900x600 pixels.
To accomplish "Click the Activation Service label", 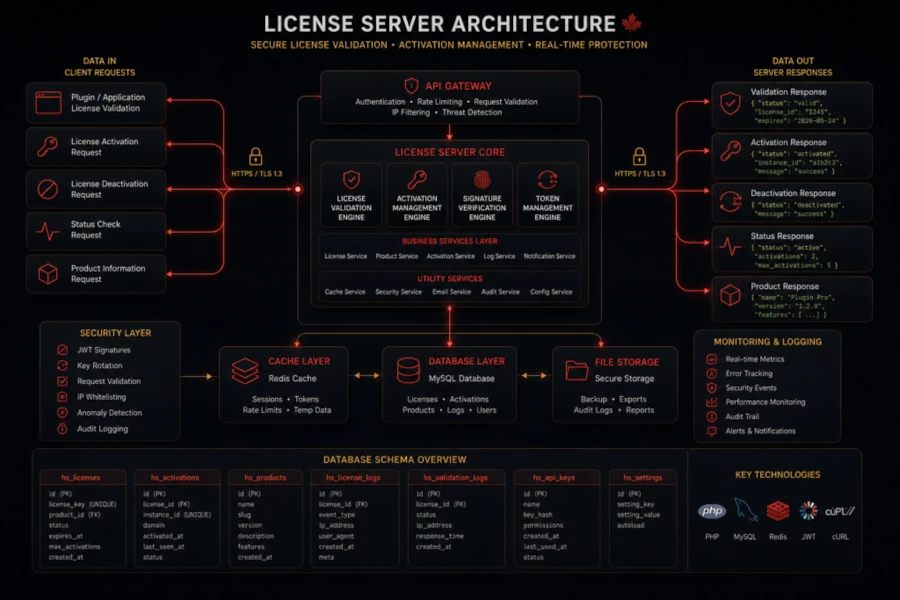I will pos(451,256).
